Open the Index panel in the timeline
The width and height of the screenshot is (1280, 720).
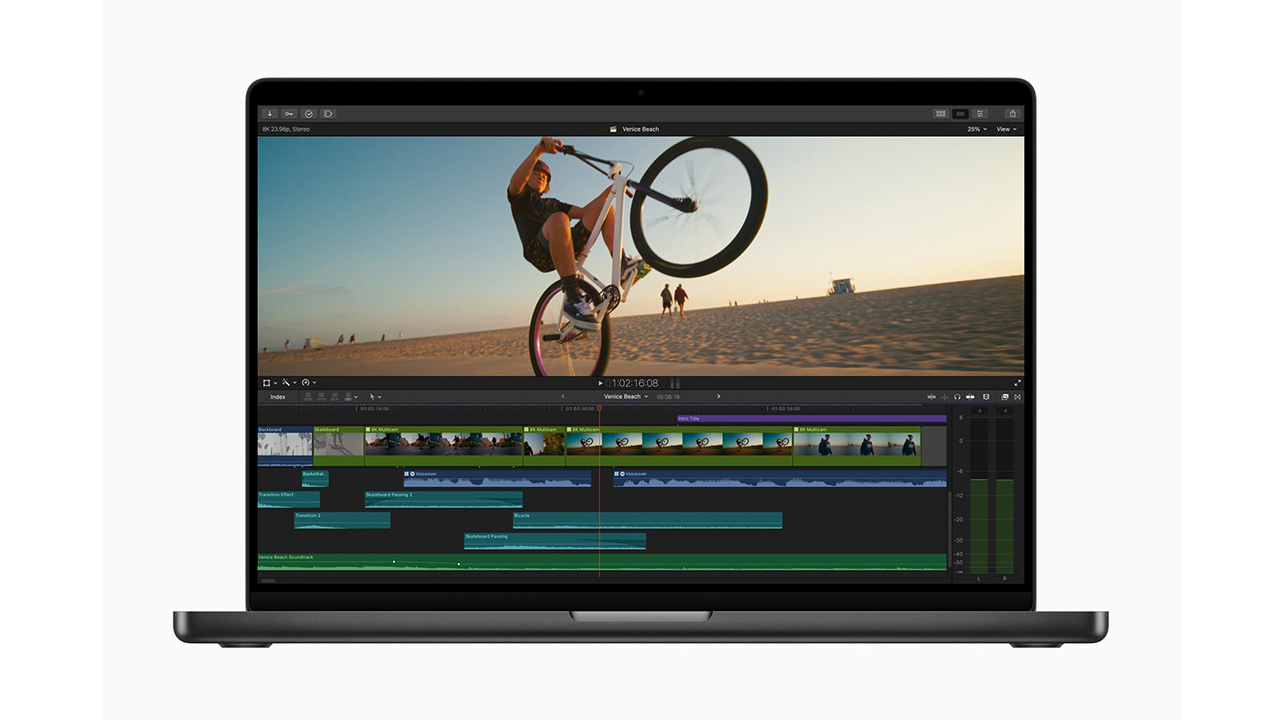[279, 396]
